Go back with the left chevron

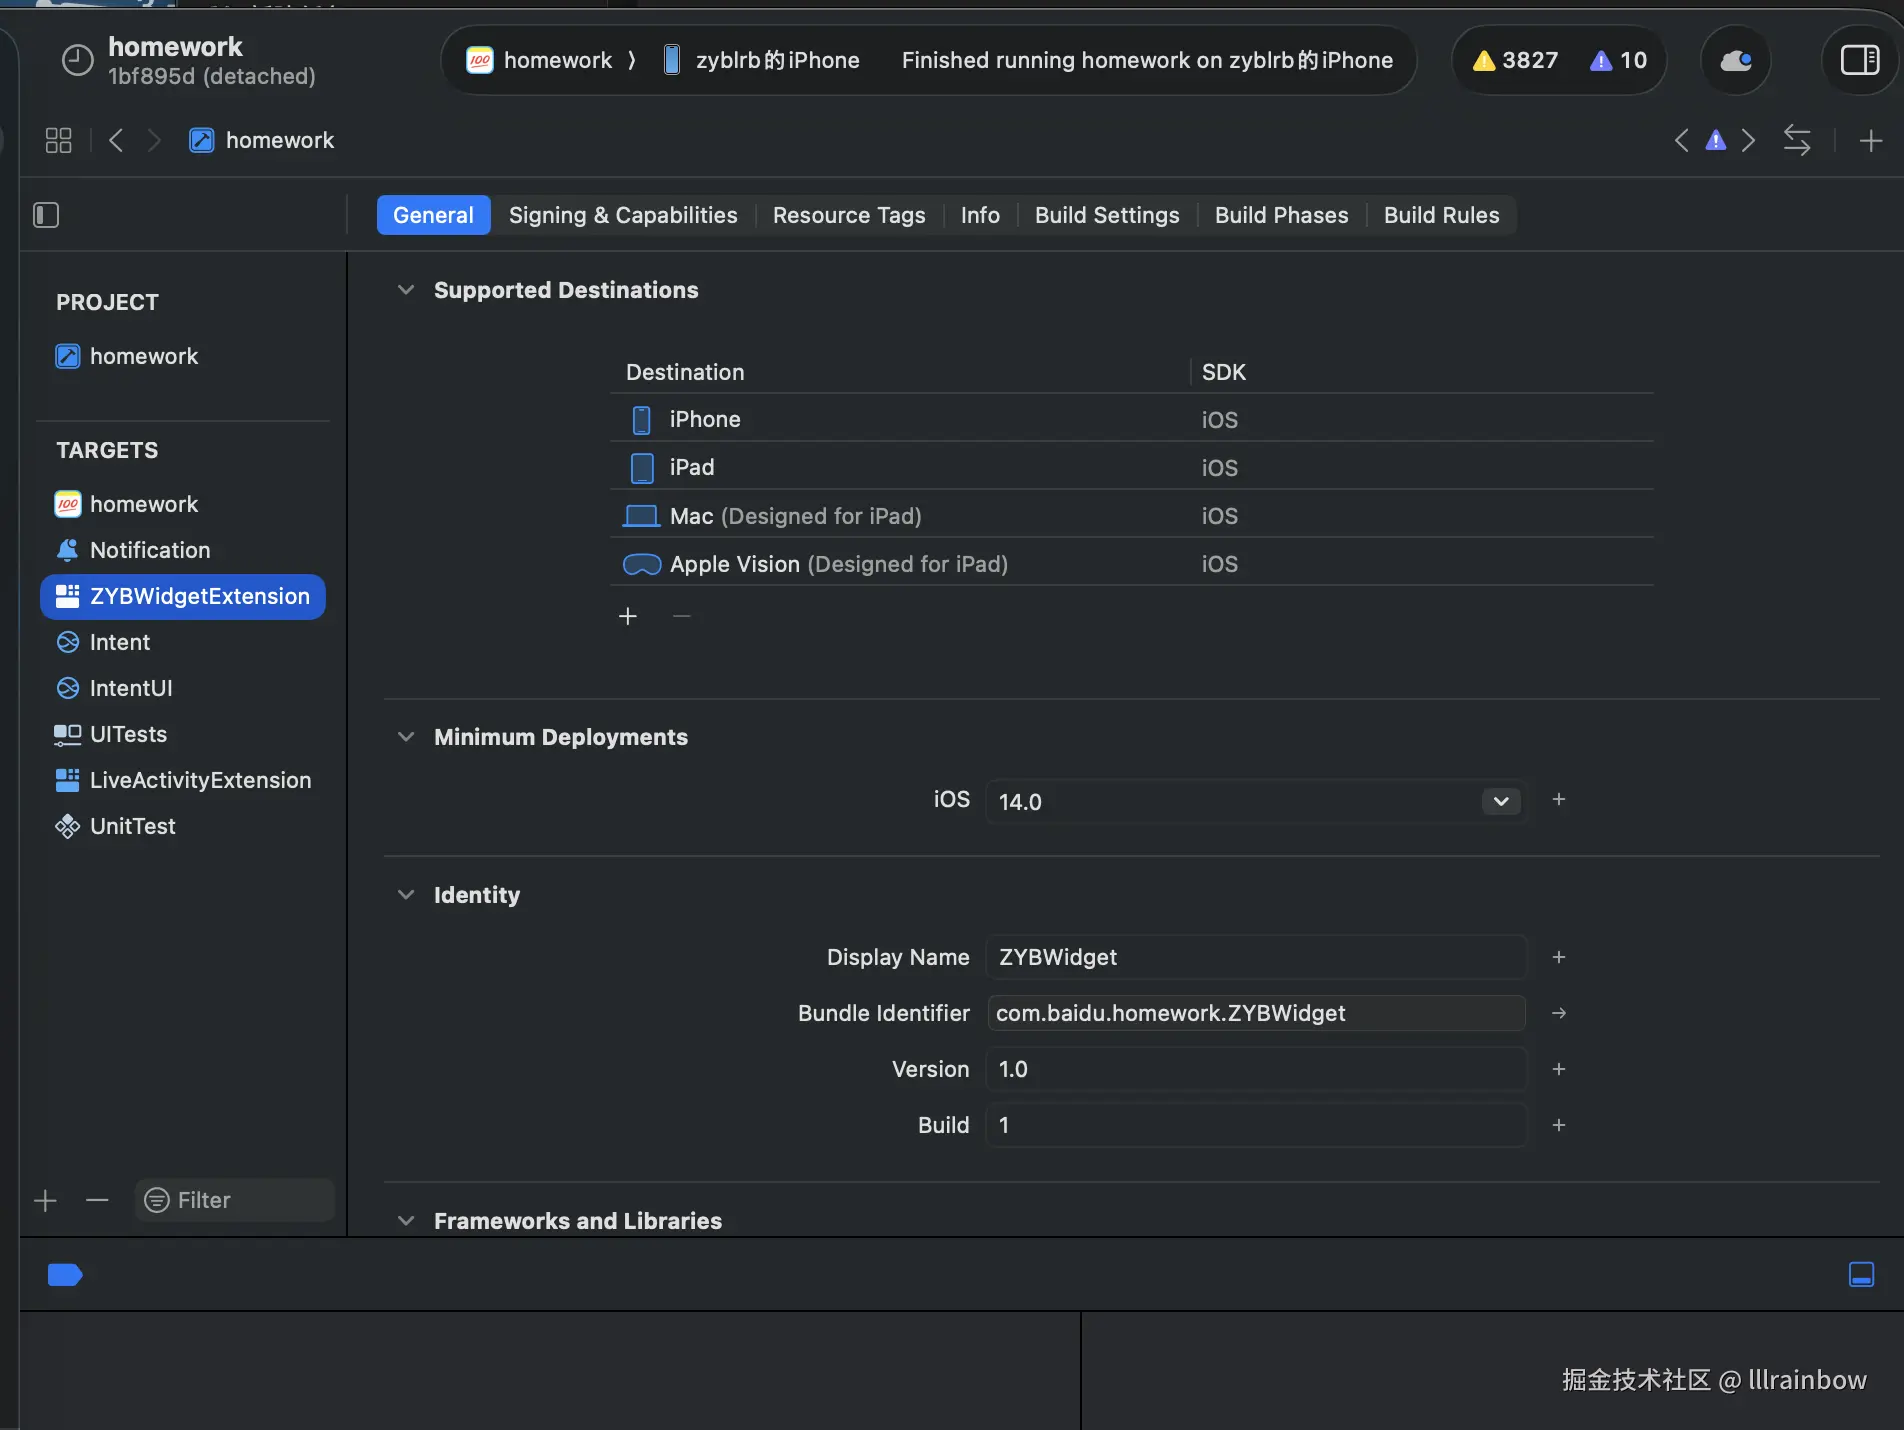(x=116, y=140)
